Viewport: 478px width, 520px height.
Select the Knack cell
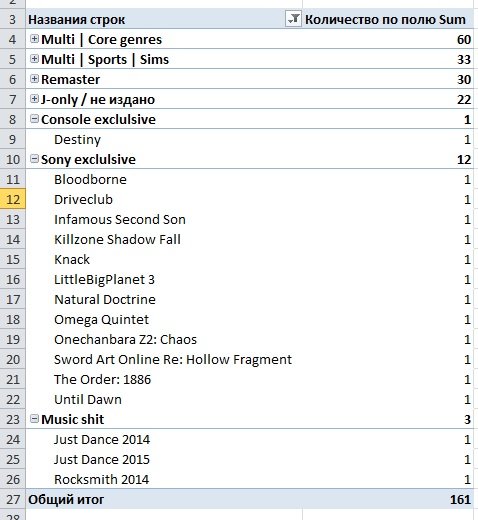point(164,259)
